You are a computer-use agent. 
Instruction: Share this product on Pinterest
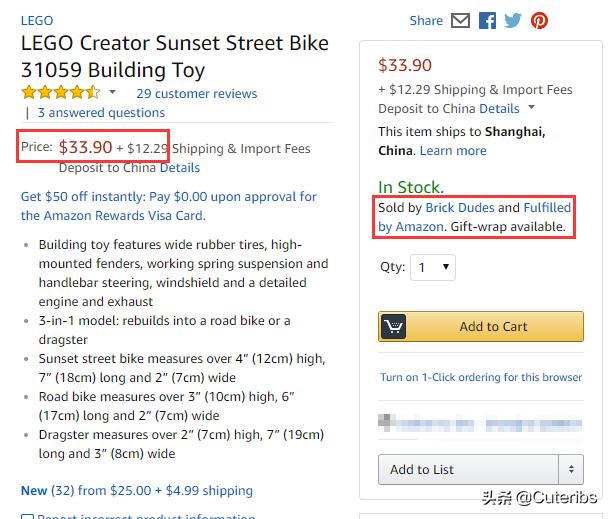[x=539, y=20]
